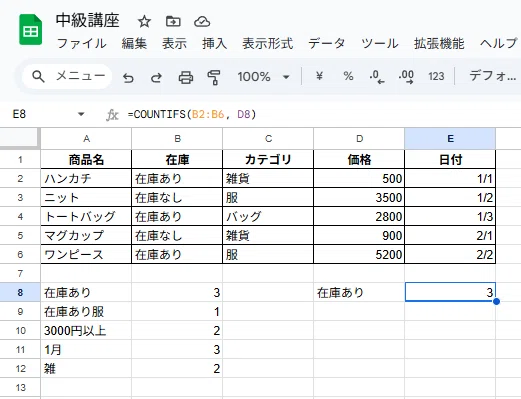This screenshot has height=399, width=521.
Task: Select the 3000円以上 cell
Action: tap(86, 331)
